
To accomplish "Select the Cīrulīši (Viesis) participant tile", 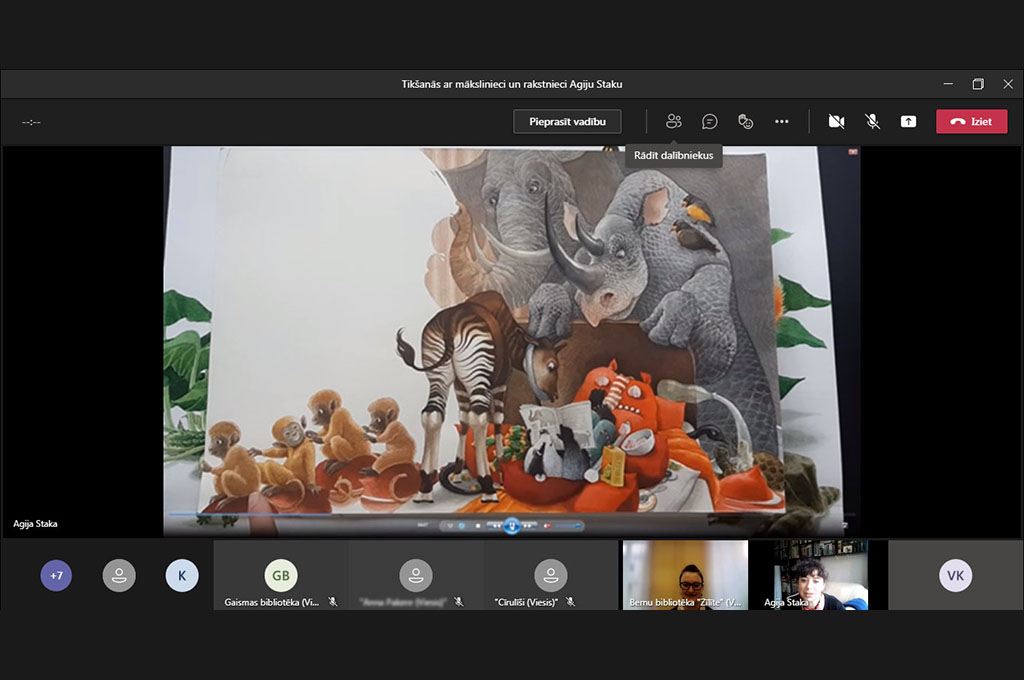I will (x=551, y=575).
